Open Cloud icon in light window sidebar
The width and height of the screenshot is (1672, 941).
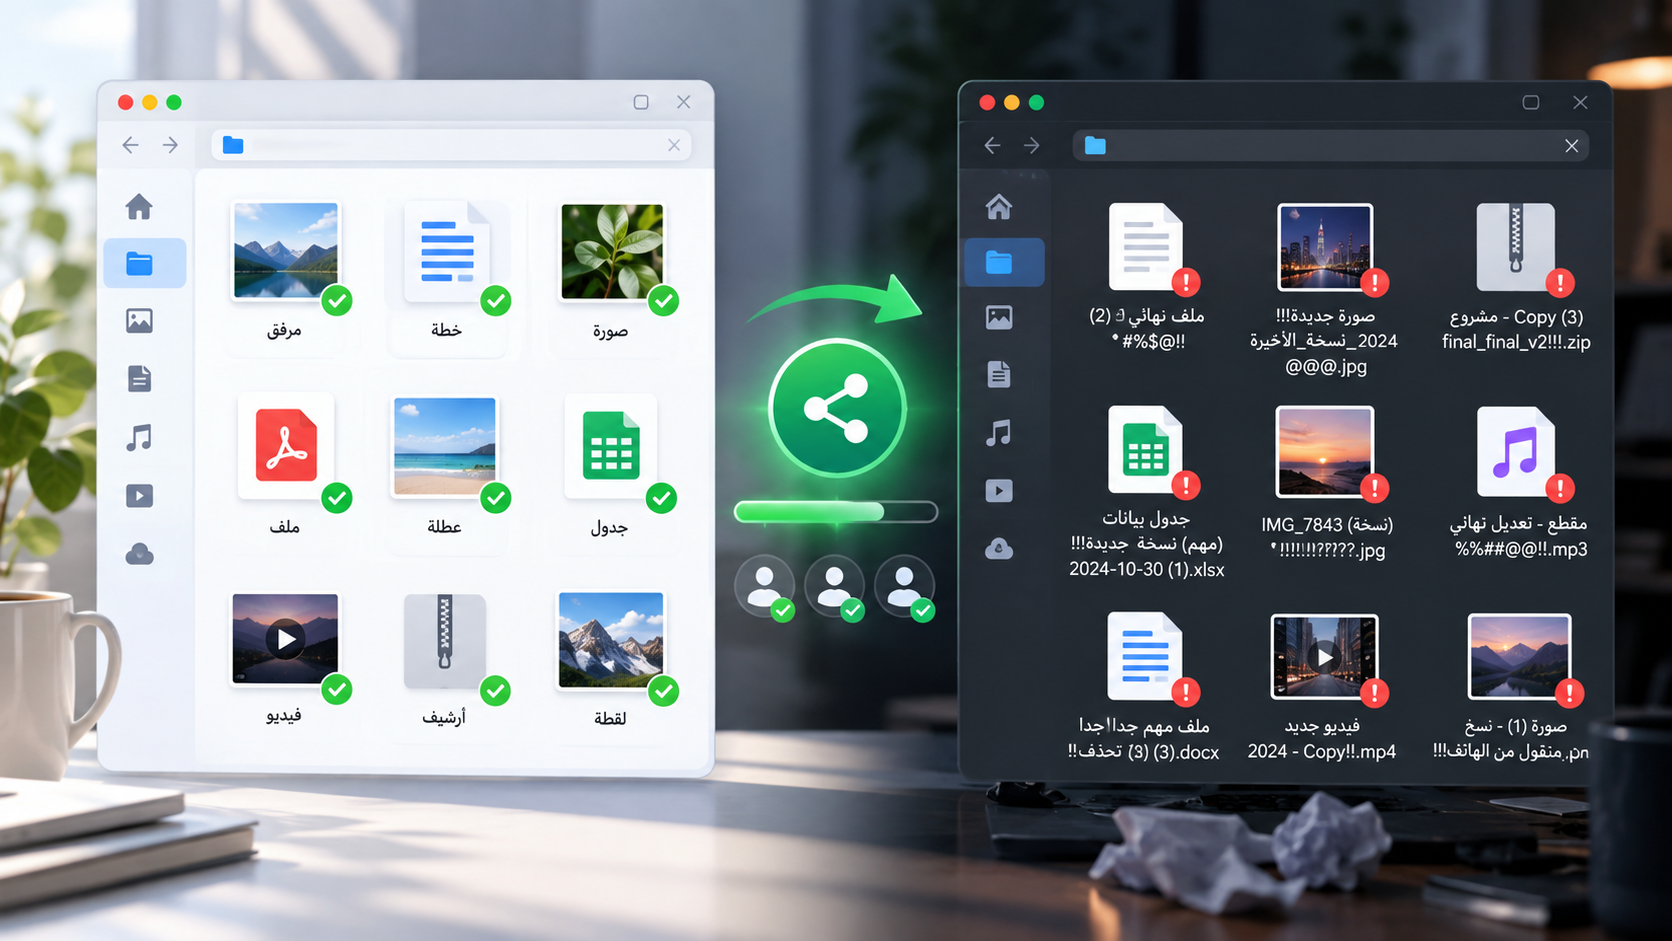click(x=139, y=553)
